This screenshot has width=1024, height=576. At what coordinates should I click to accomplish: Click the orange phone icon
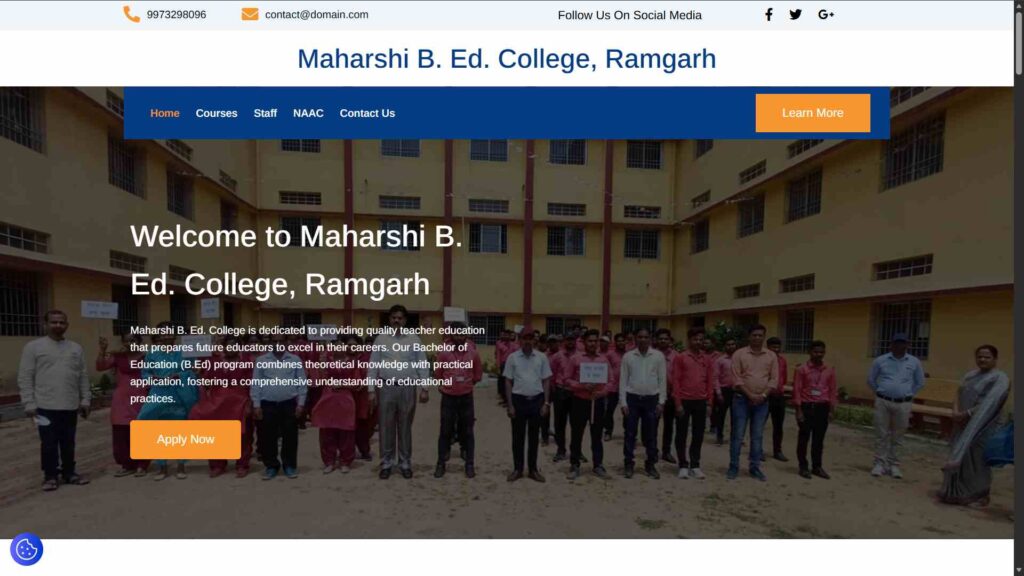point(131,14)
